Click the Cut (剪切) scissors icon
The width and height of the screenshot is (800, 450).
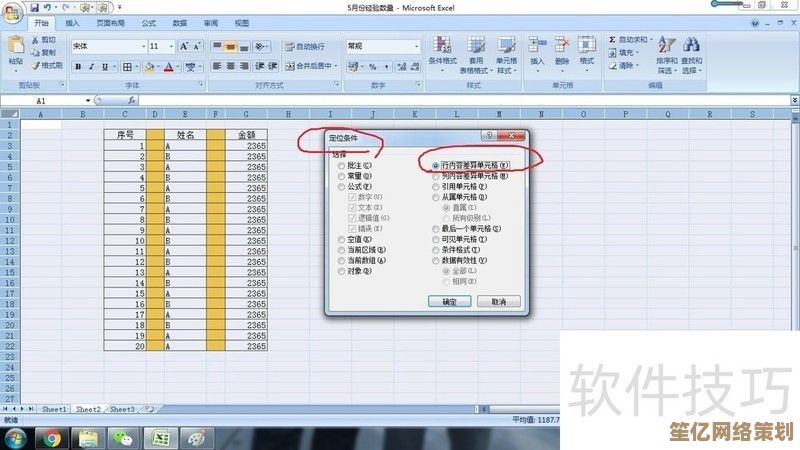[x=35, y=40]
